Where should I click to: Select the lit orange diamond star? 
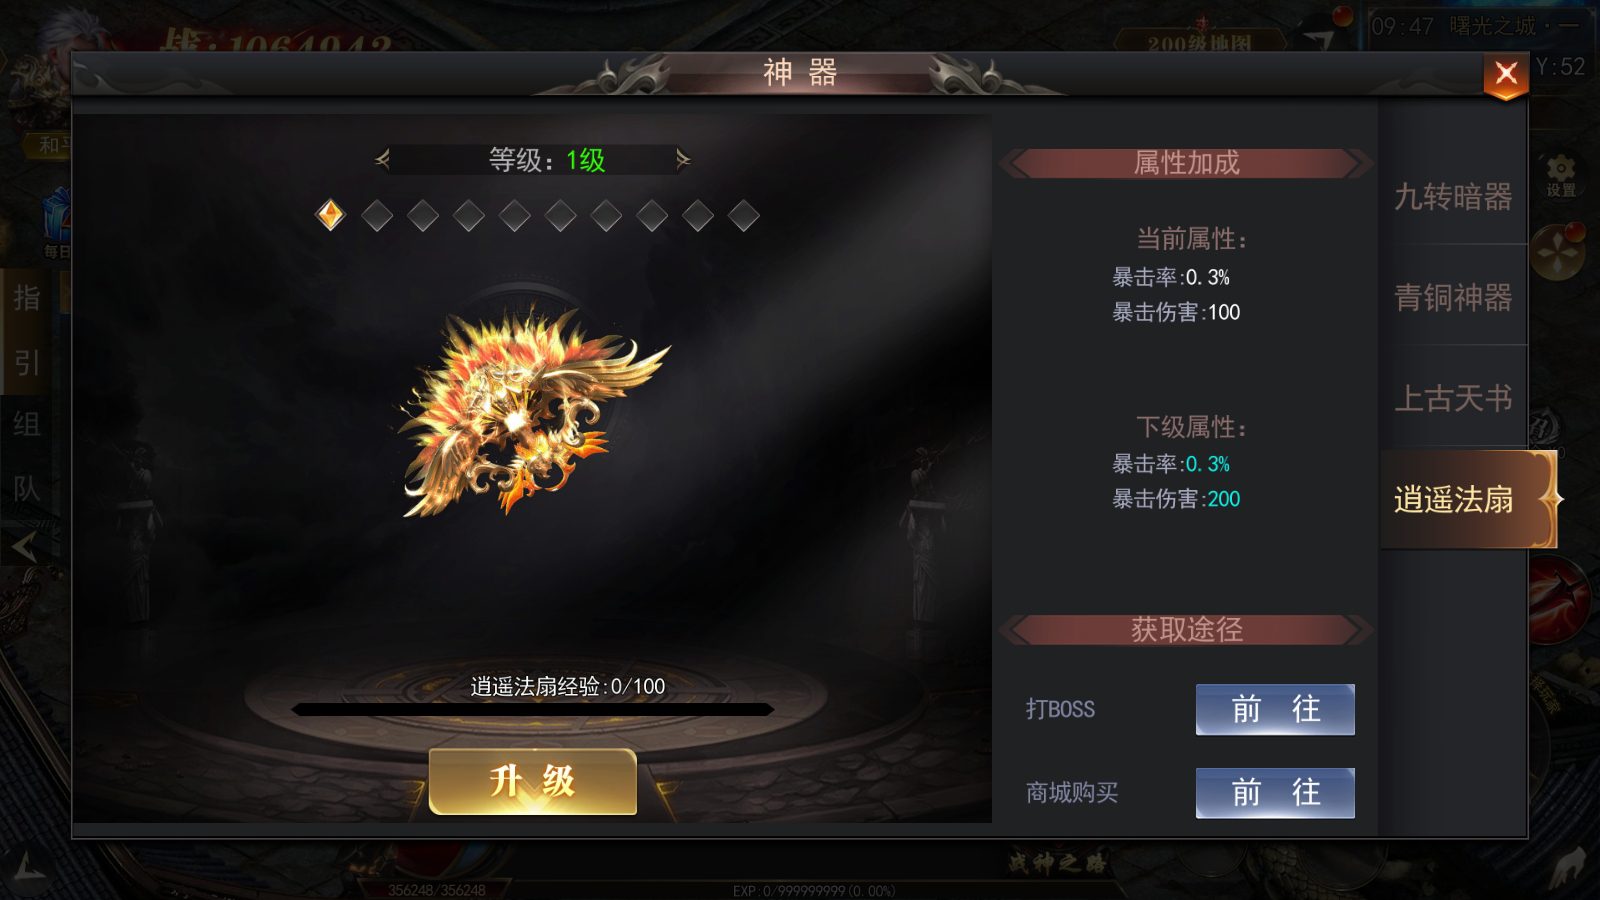click(330, 215)
